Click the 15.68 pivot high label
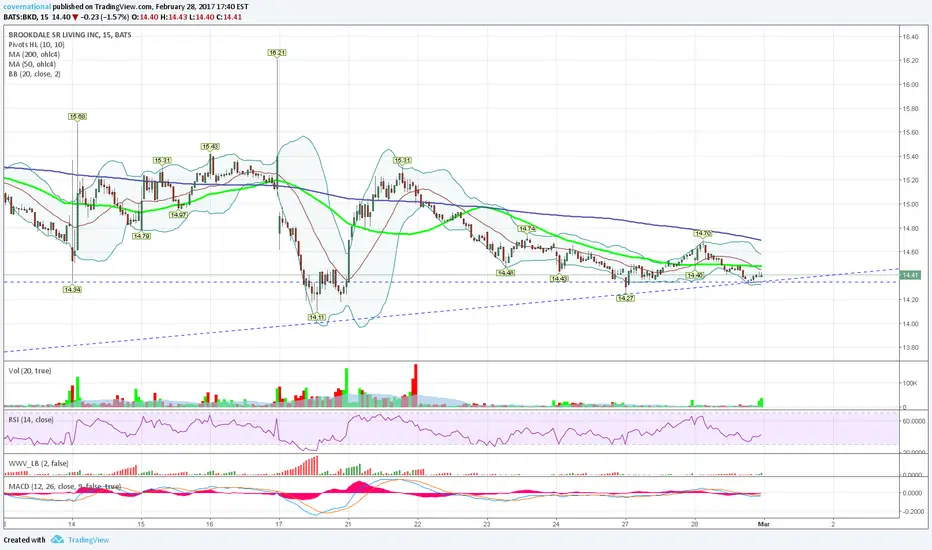 pos(77,117)
